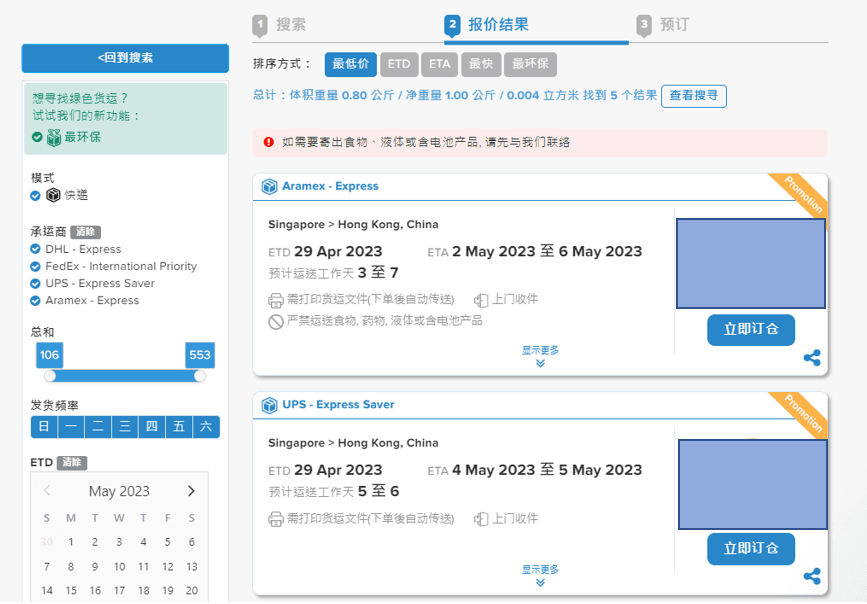Uncheck UPS - Express Saver carrier filter
The width and height of the screenshot is (867, 604).
coord(35,284)
